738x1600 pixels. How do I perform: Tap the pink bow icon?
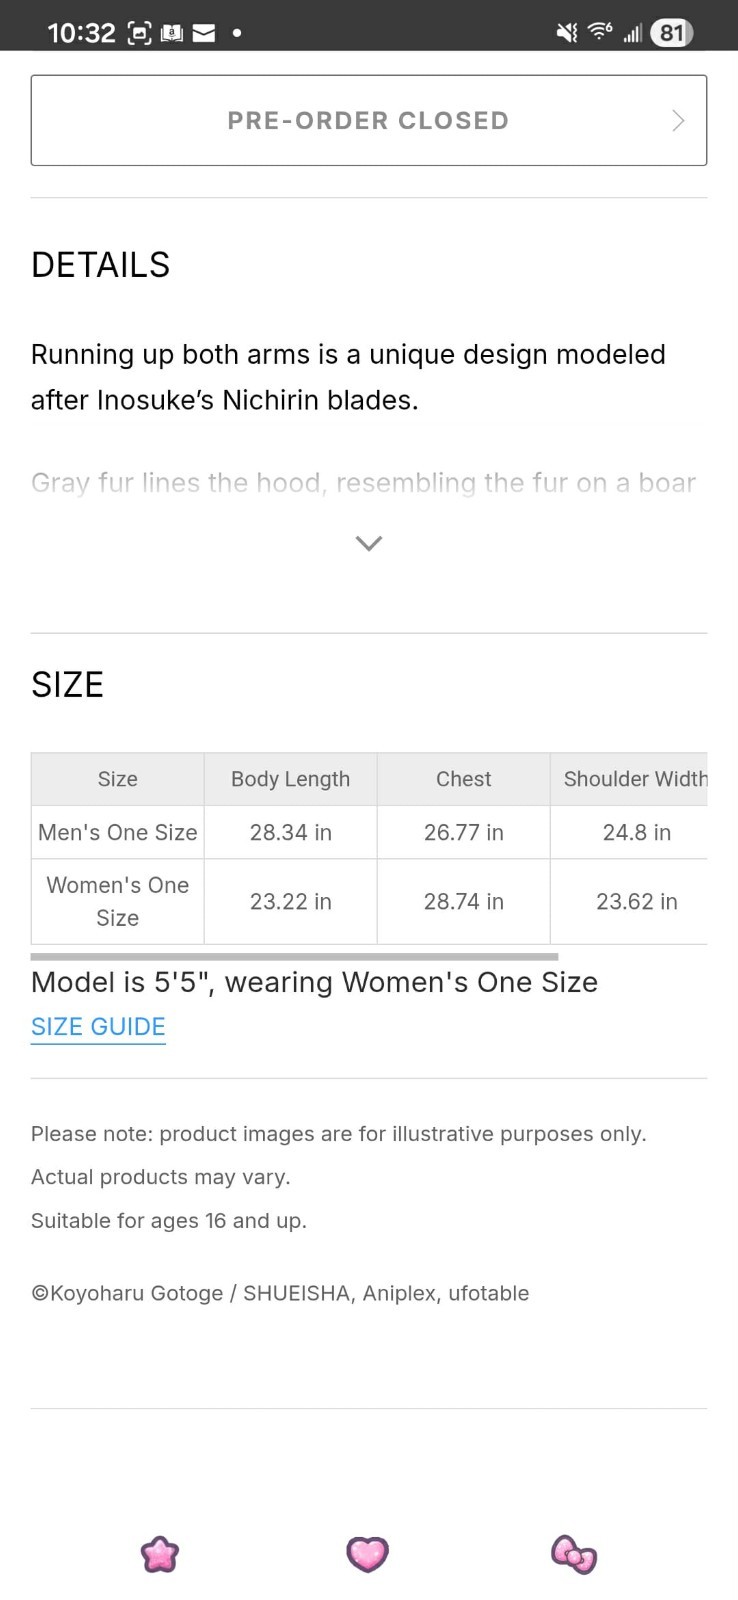click(x=574, y=1555)
